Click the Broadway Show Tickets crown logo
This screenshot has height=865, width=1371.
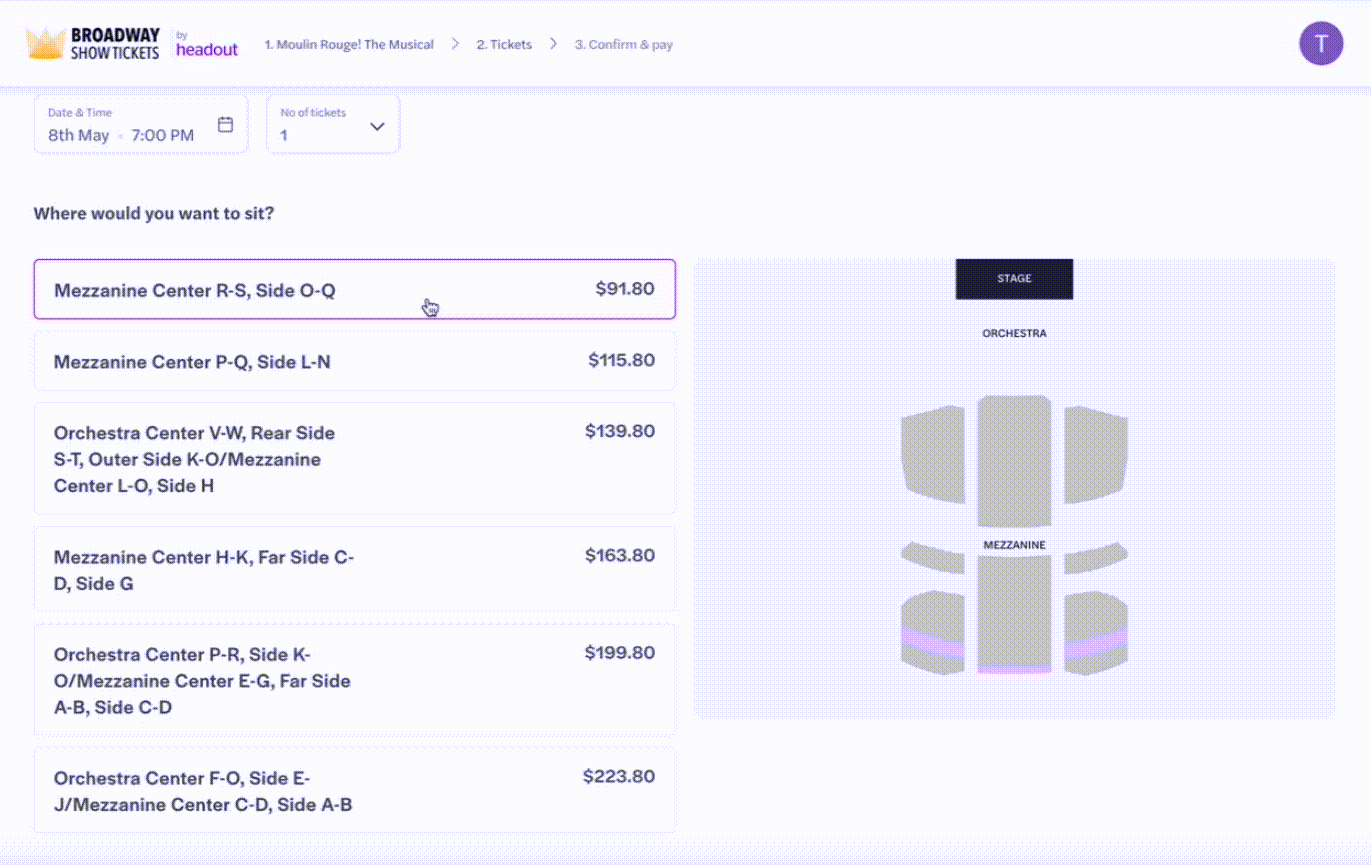coord(46,44)
